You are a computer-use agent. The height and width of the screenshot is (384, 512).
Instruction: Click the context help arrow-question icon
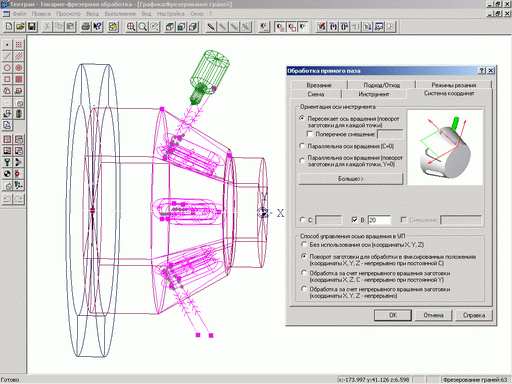97,26
